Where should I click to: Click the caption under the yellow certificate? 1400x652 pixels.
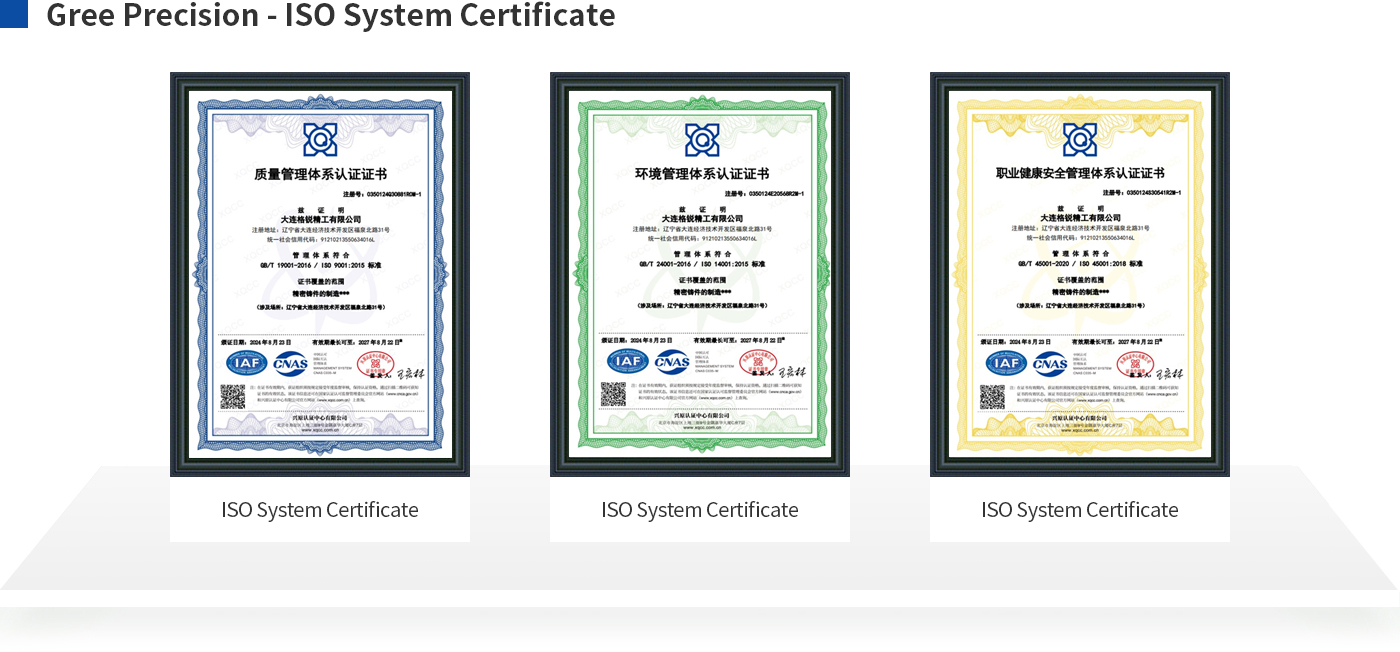tap(1080, 510)
